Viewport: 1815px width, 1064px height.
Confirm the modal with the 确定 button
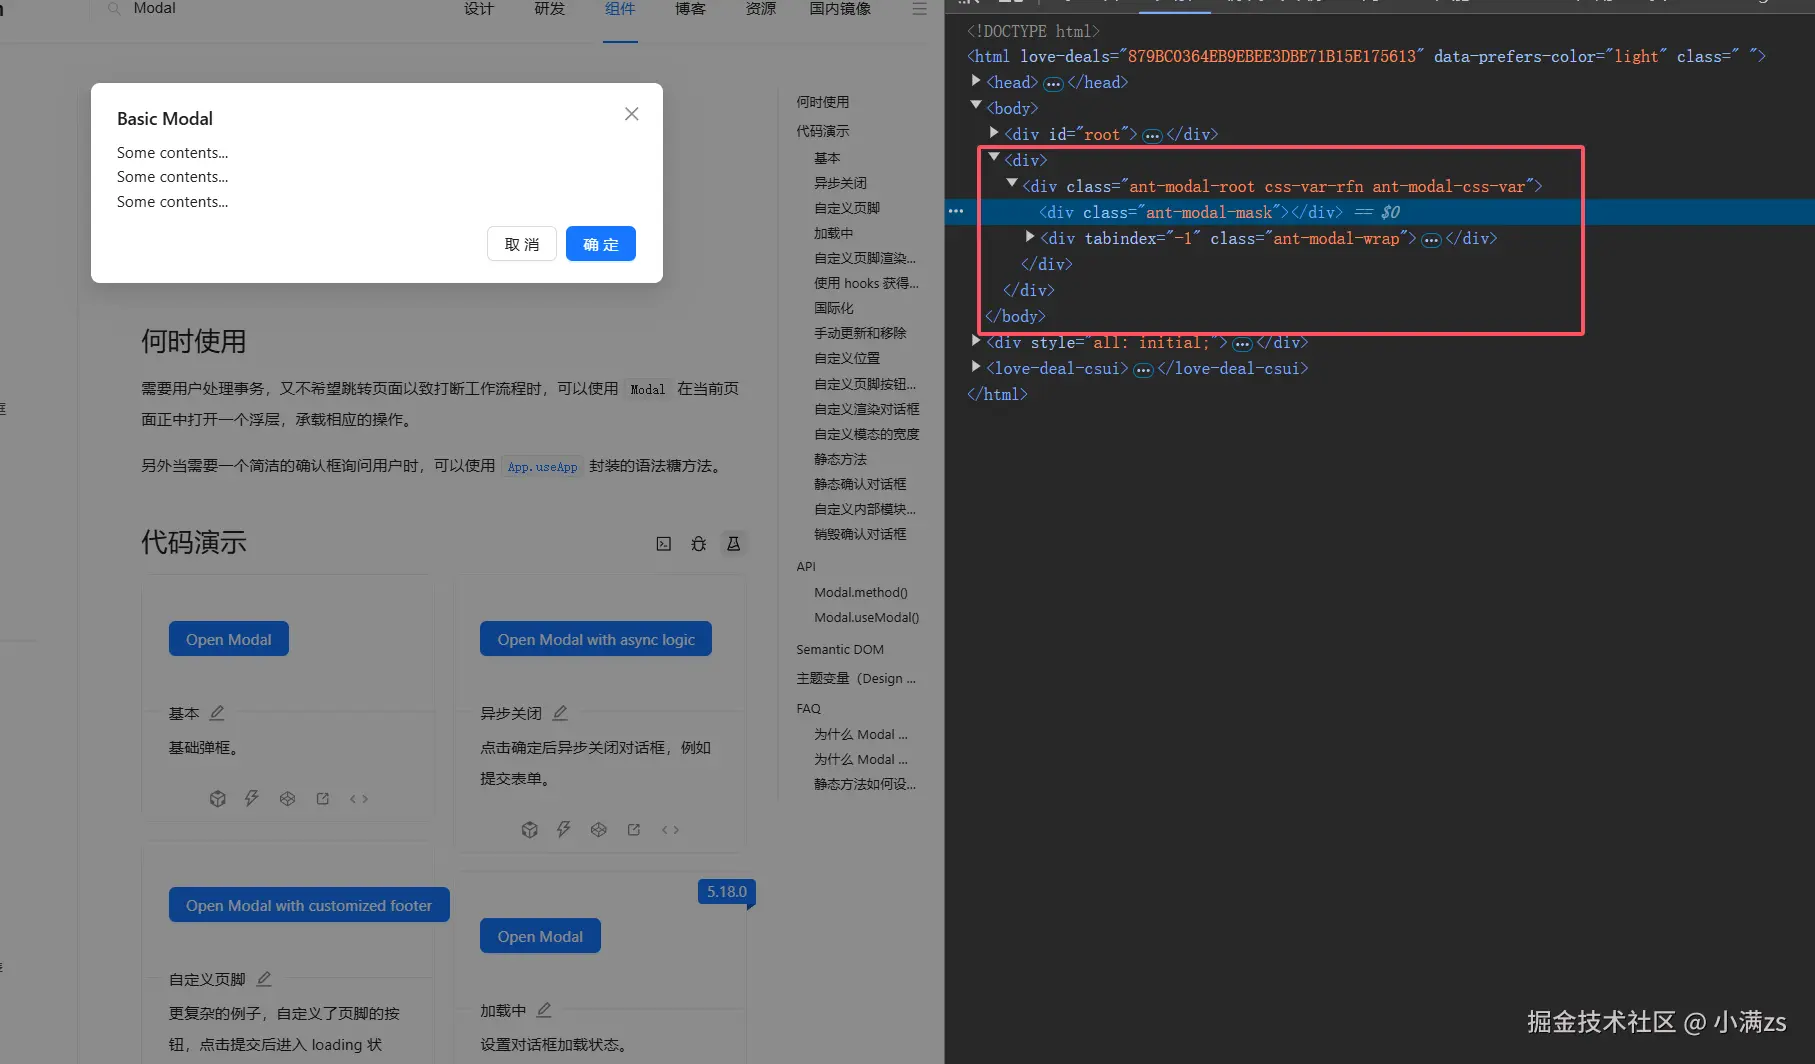(601, 244)
